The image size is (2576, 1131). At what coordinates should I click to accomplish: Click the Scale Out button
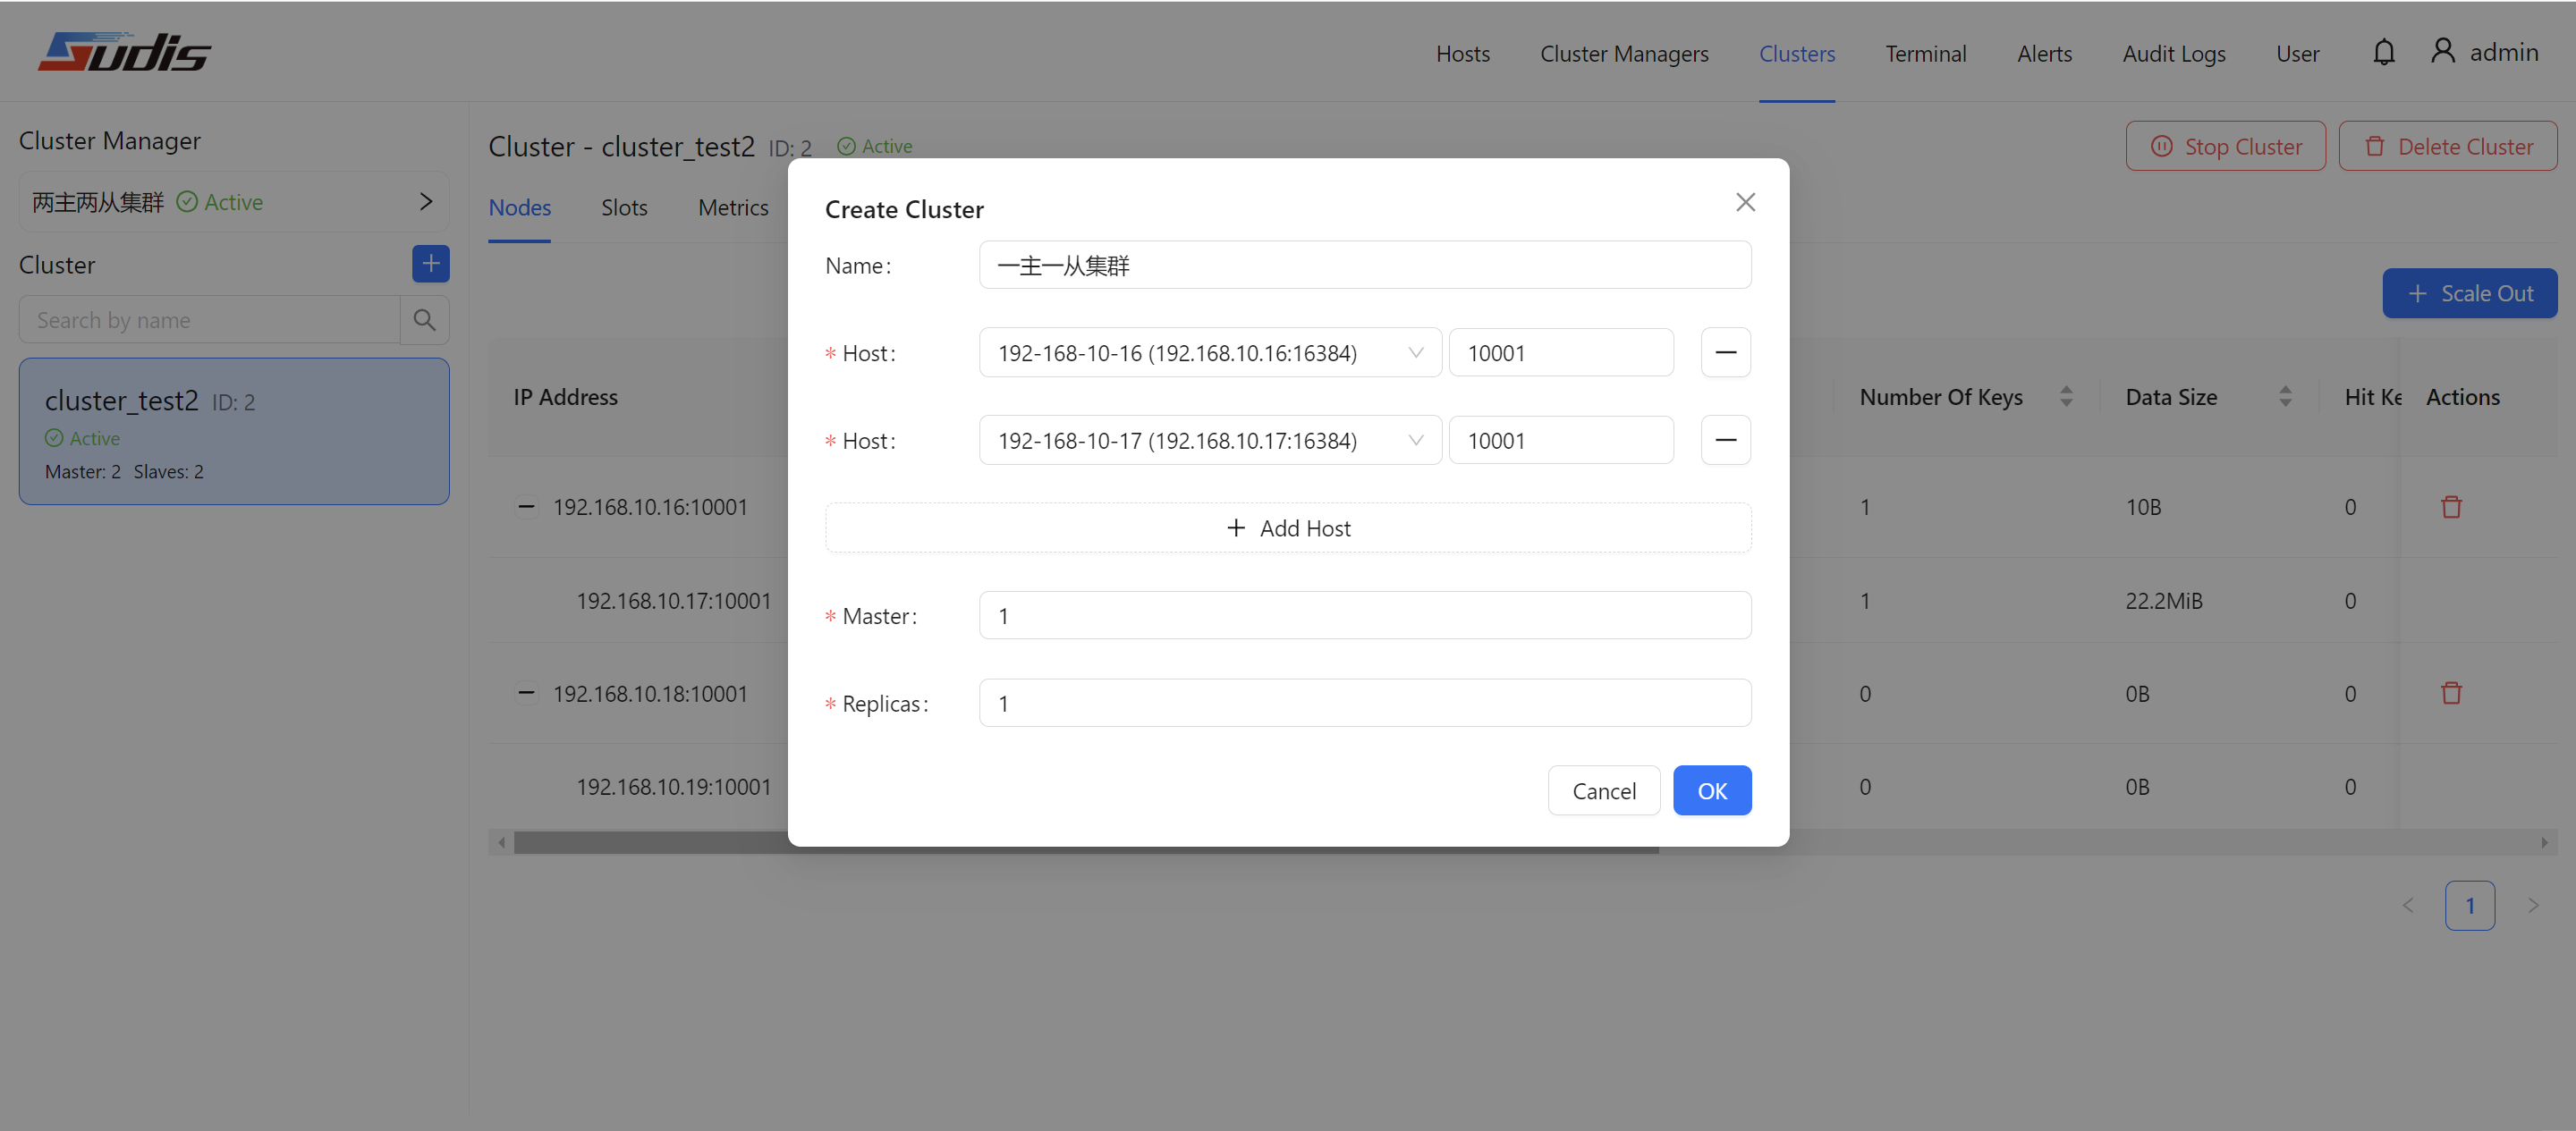pos(2470,293)
